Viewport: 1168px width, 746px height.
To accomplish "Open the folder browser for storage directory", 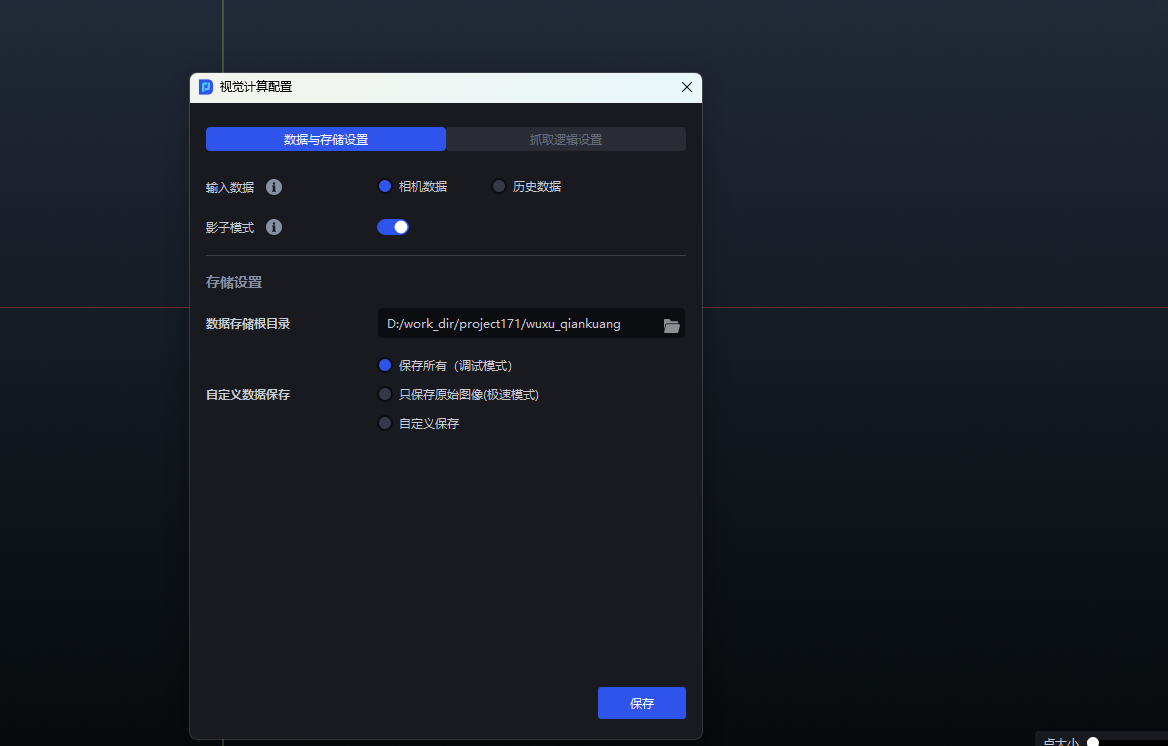I will pyautogui.click(x=671, y=325).
